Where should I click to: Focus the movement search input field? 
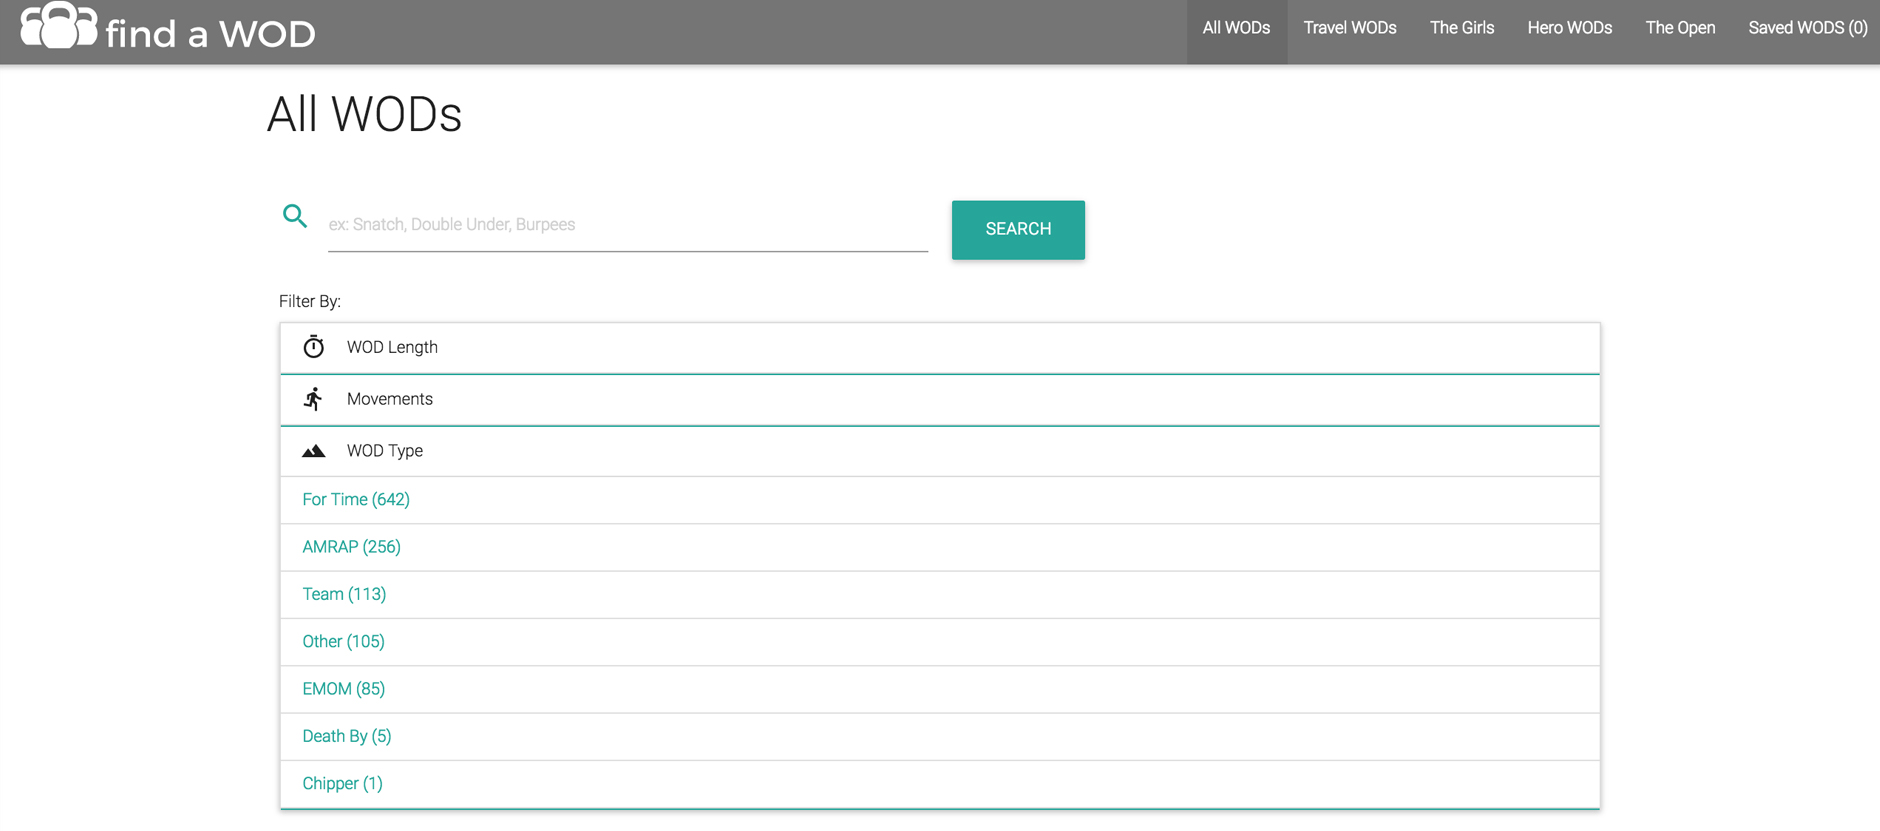pos(628,226)
